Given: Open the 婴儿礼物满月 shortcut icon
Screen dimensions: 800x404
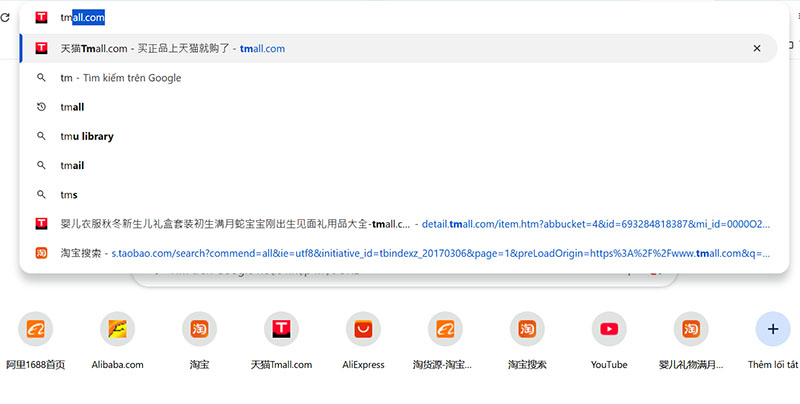Looking at the screenshot, I should (690, 328).
